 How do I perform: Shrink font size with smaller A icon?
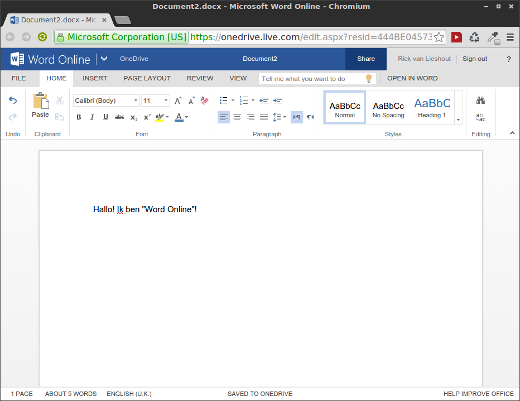click(191, 100)
